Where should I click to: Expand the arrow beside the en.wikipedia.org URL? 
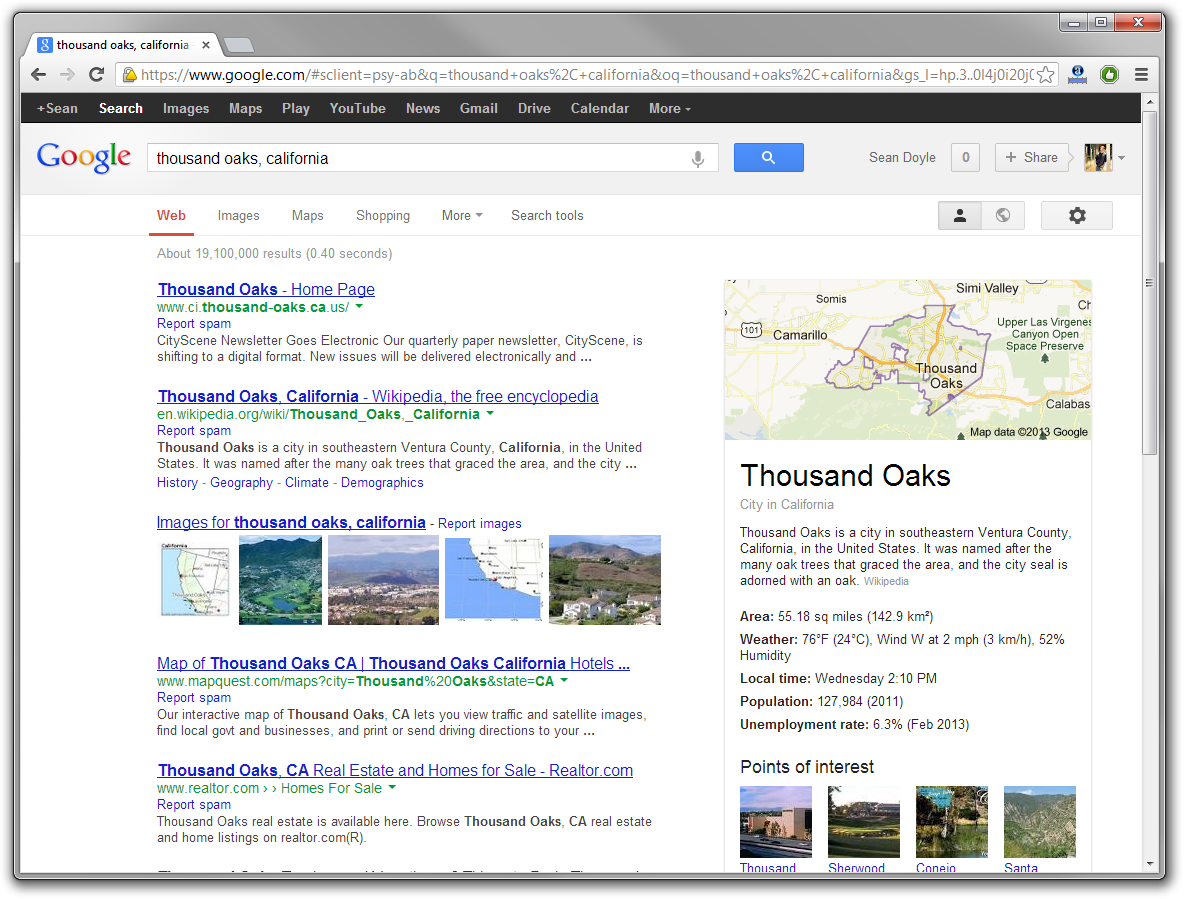coord(490,414)
